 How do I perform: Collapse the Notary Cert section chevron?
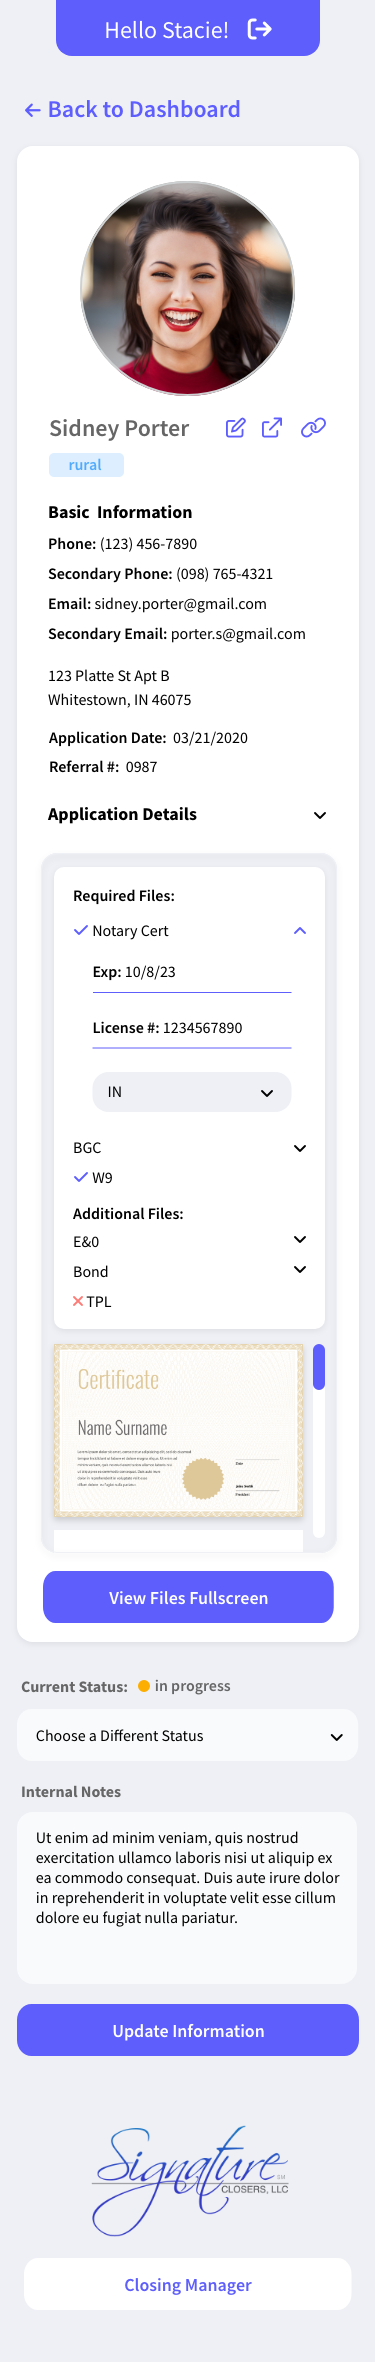pos(300,931)
